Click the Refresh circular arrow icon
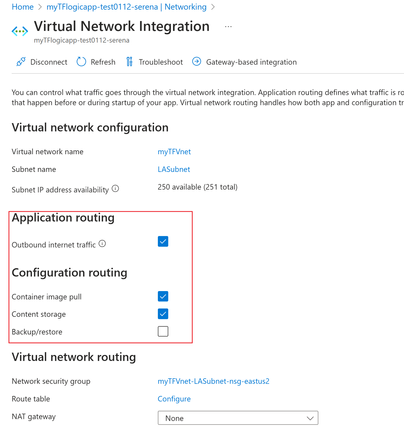Viewport: 404px width, 443px height. coord(81,62)
